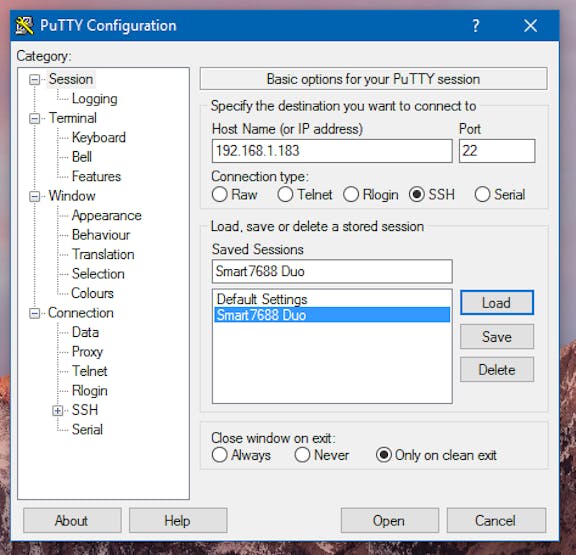
Task: Open the Data settings
Action: tap(85, 332)
